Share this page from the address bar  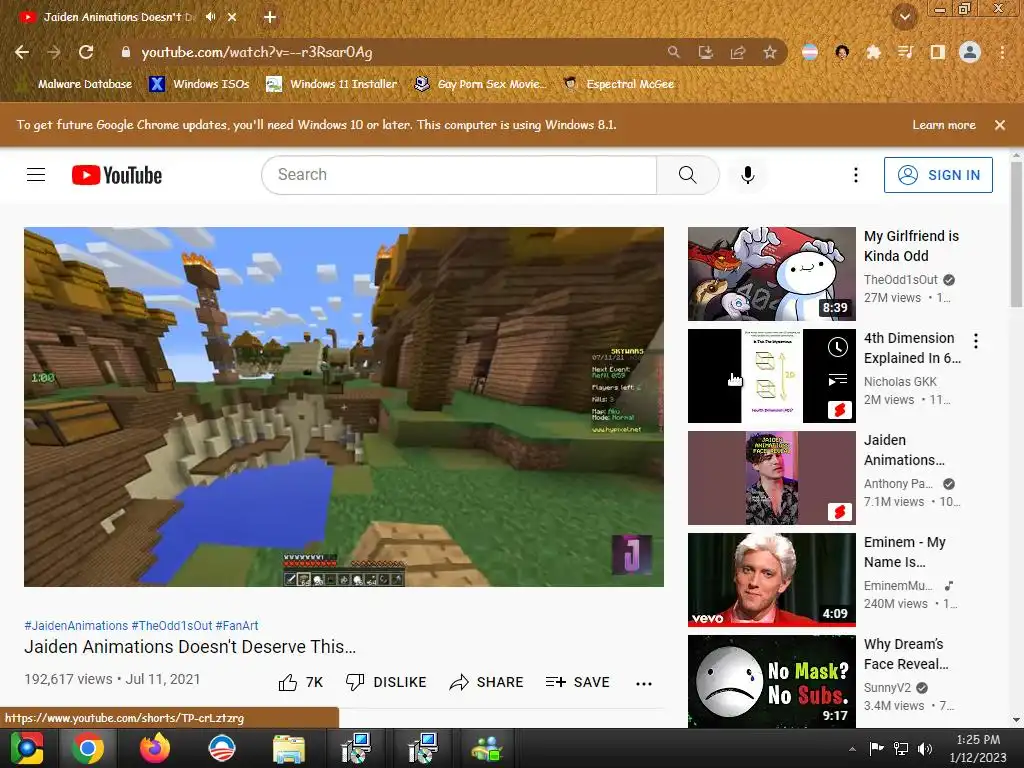tap(738, 52)
